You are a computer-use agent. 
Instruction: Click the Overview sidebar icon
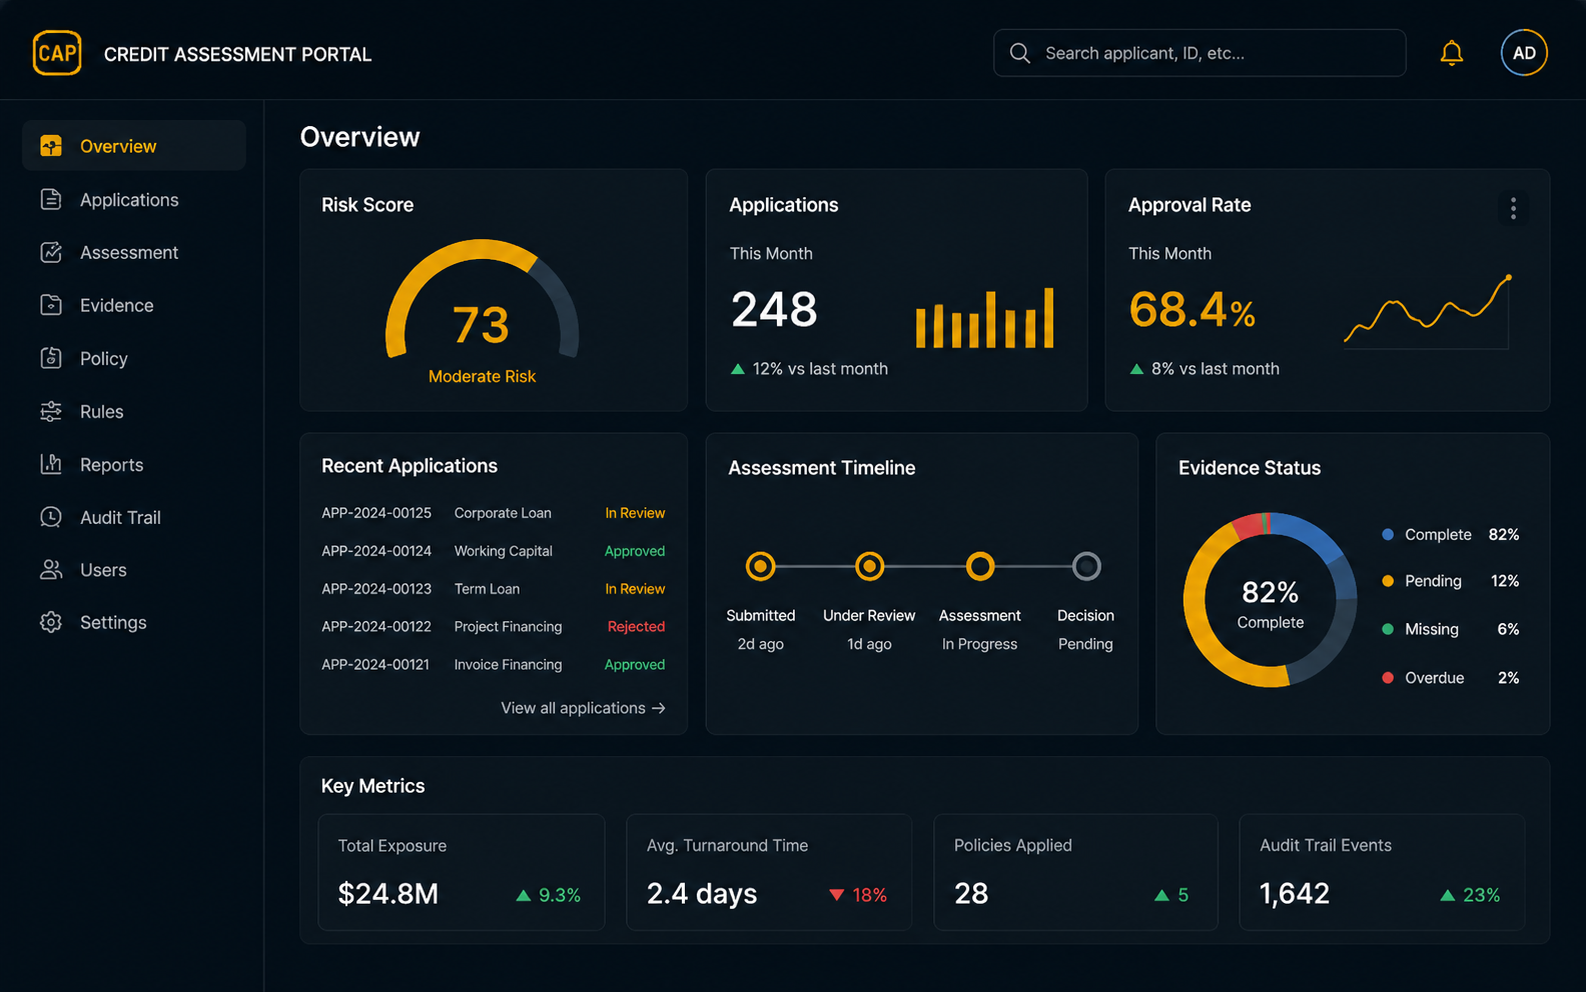tap(51, 146)
